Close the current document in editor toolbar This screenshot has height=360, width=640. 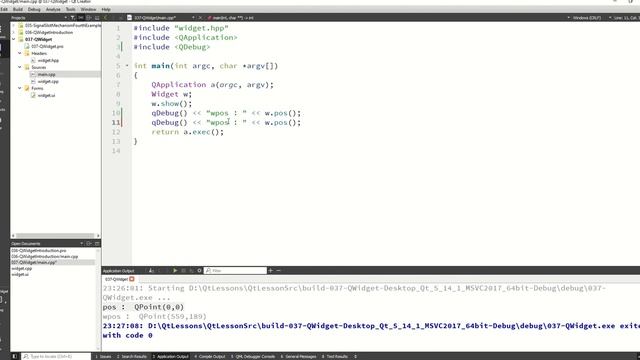tap(200, 18)
